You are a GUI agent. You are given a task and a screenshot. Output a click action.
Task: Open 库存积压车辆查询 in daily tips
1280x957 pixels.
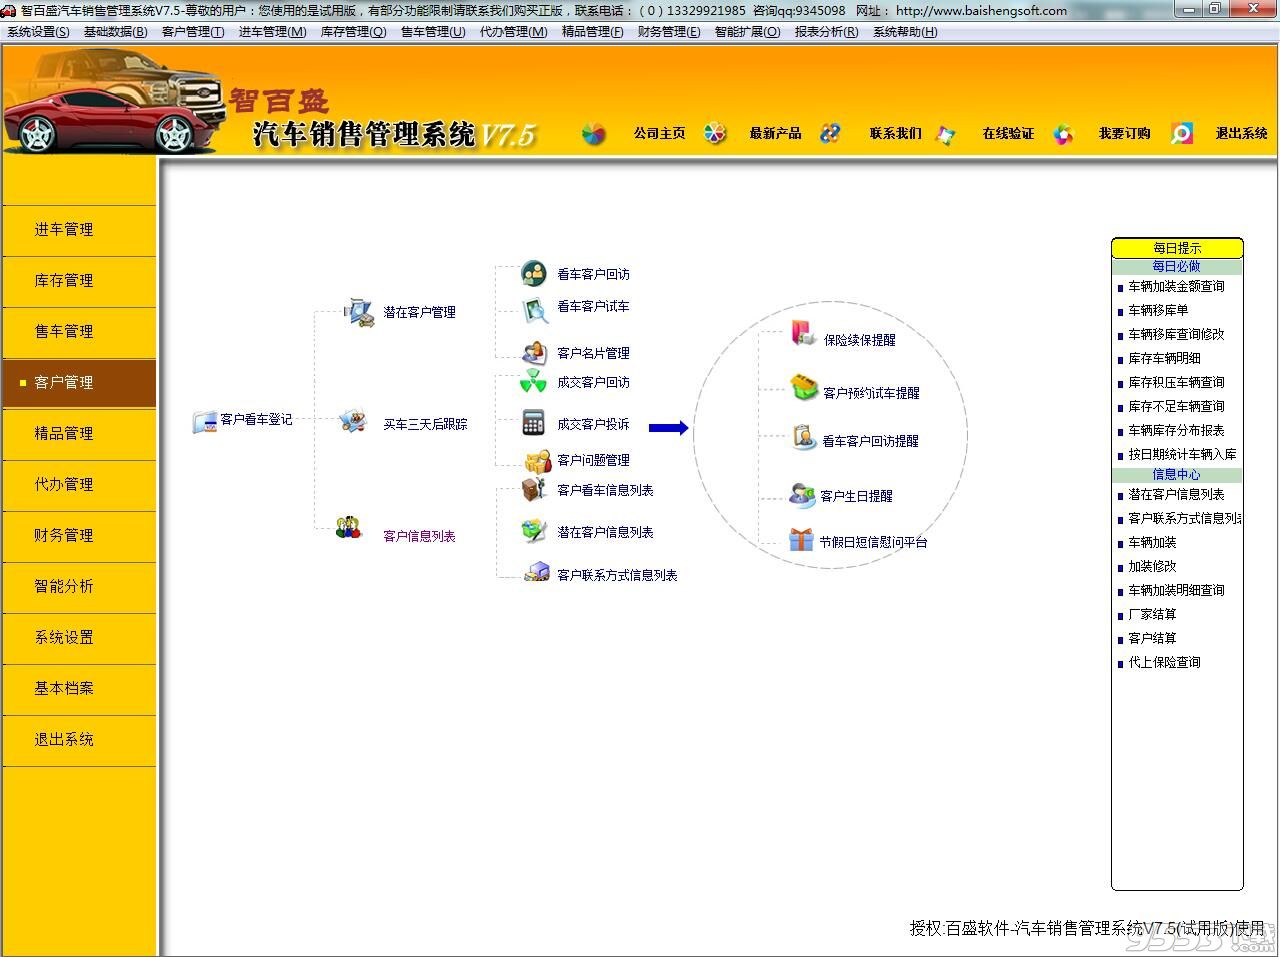(x=1176, y=382)
